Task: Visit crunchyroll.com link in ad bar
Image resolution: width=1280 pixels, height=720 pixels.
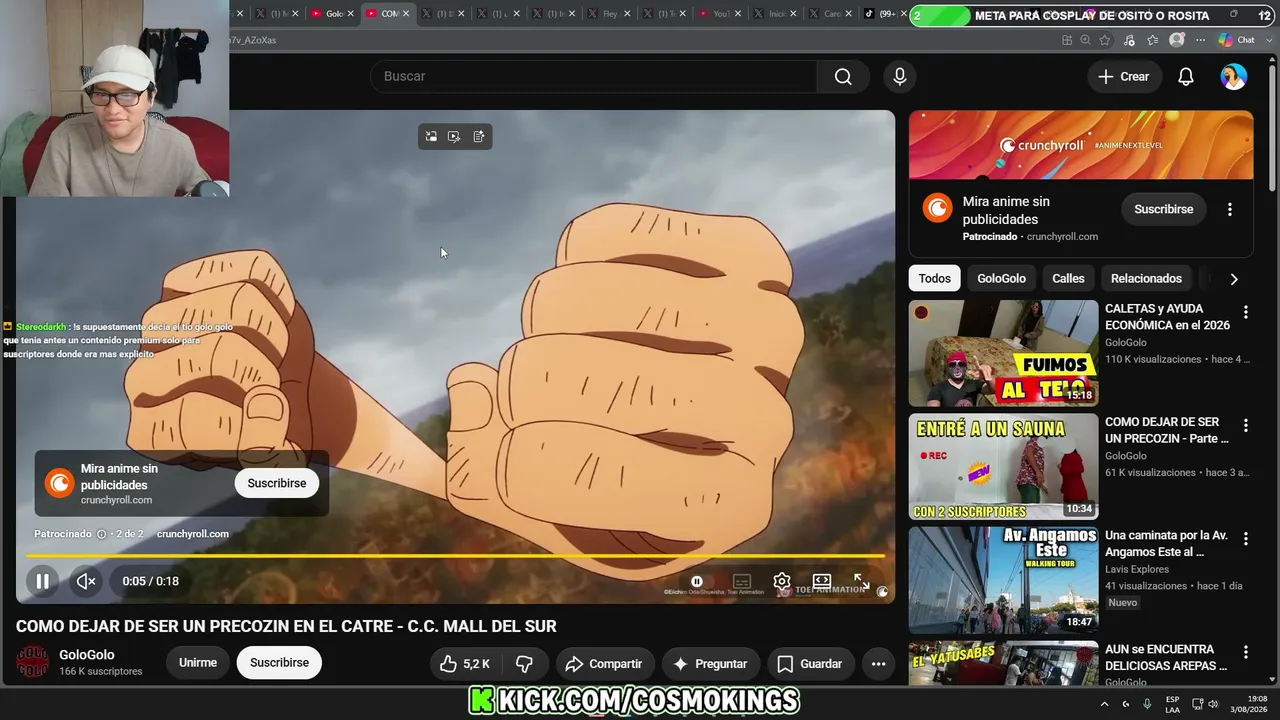Action: [193, 534]
